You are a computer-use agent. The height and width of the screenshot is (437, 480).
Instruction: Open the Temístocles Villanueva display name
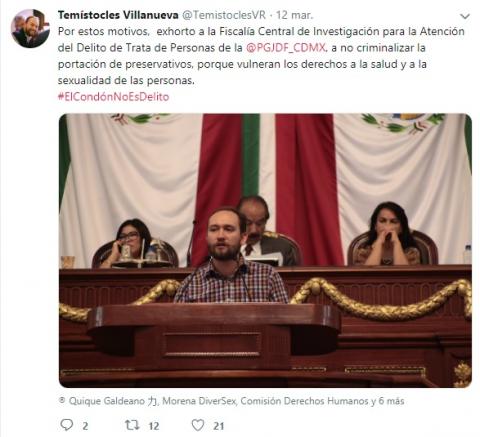(x=118, y=15)
